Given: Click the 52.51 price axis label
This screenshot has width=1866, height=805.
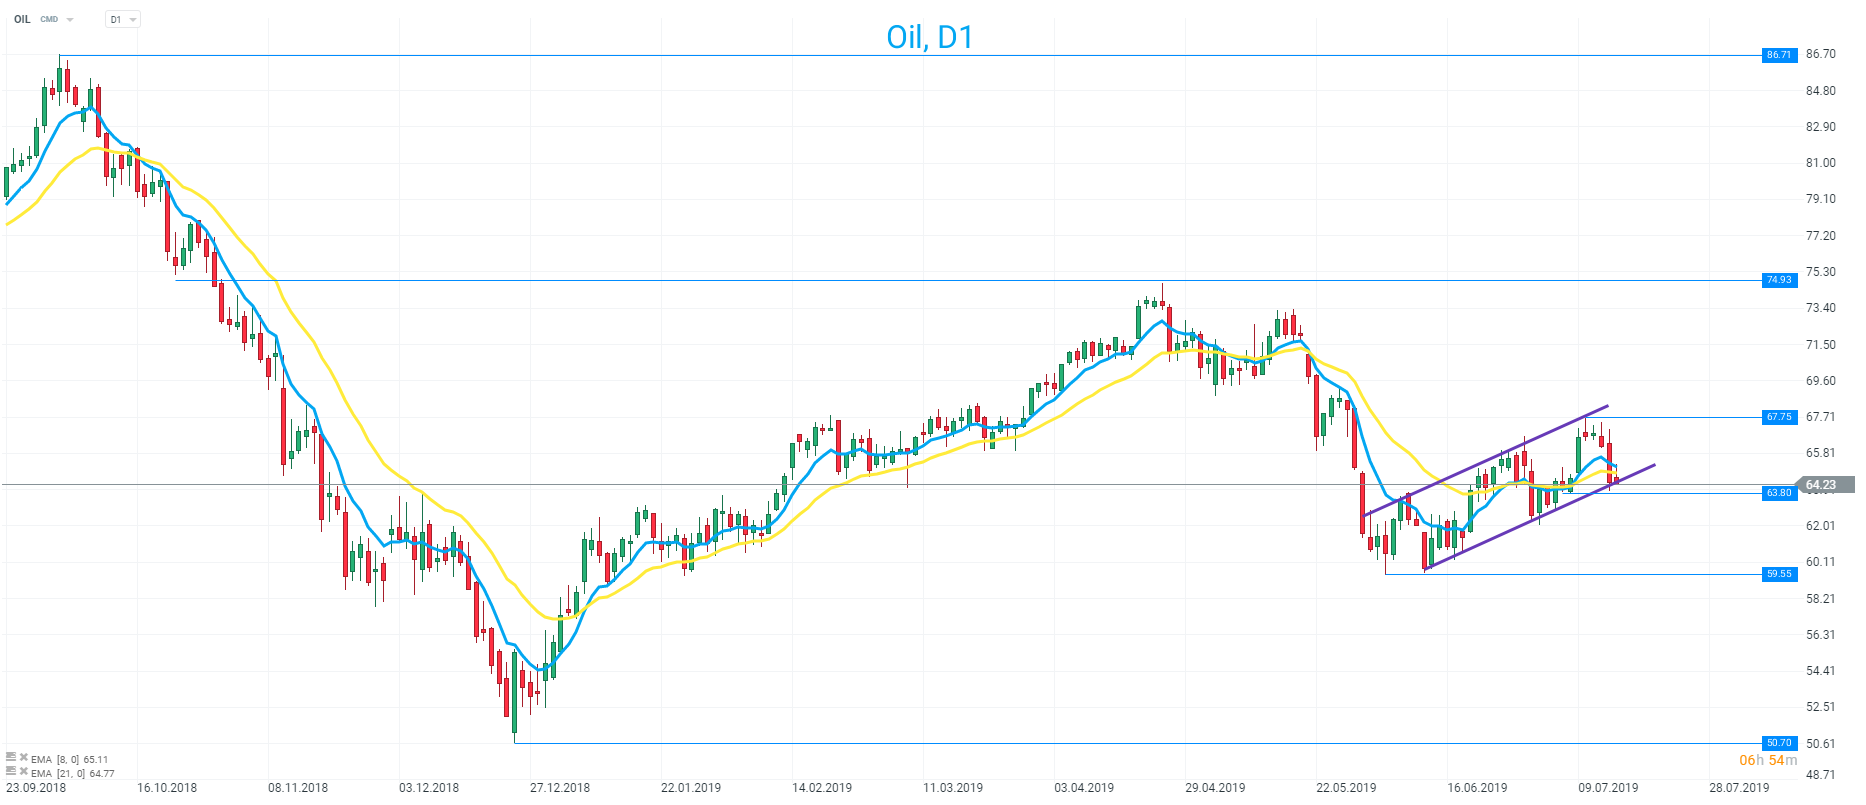Looking at the screenshot, I should [1821, 707].
